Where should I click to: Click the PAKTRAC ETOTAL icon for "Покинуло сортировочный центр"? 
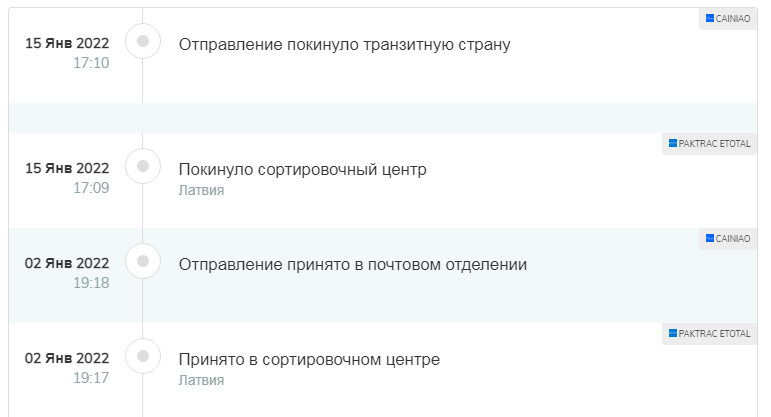click(x=674, y=143)
